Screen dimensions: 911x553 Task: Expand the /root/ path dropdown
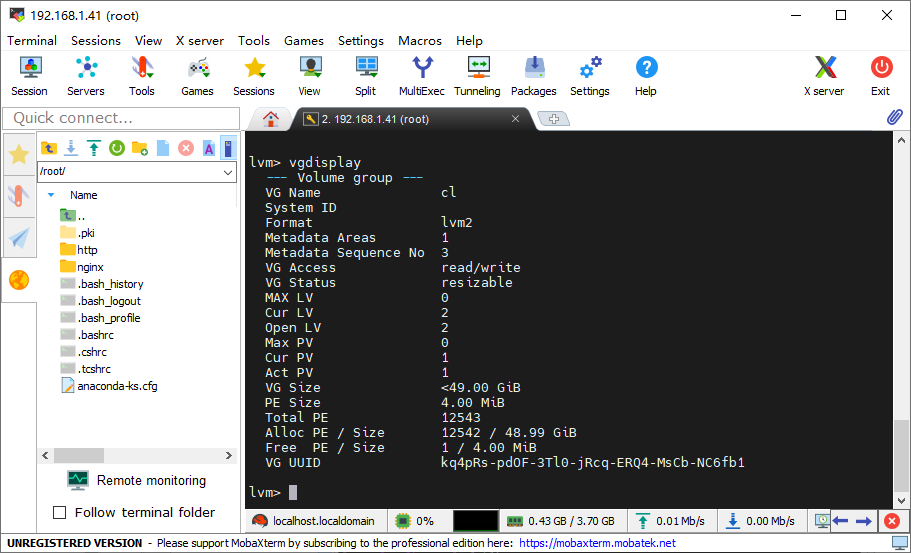[x=228, y=173]
